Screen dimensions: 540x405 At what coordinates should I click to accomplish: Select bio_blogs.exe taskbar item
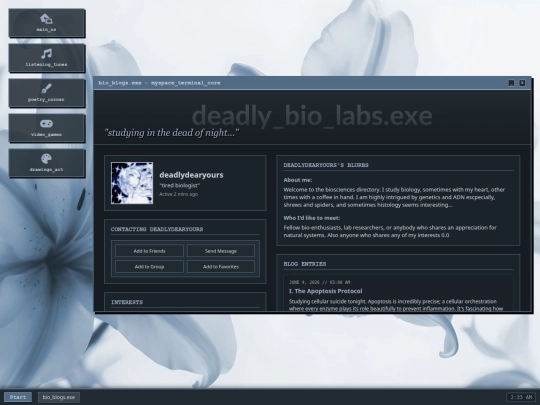click(59, 397)
